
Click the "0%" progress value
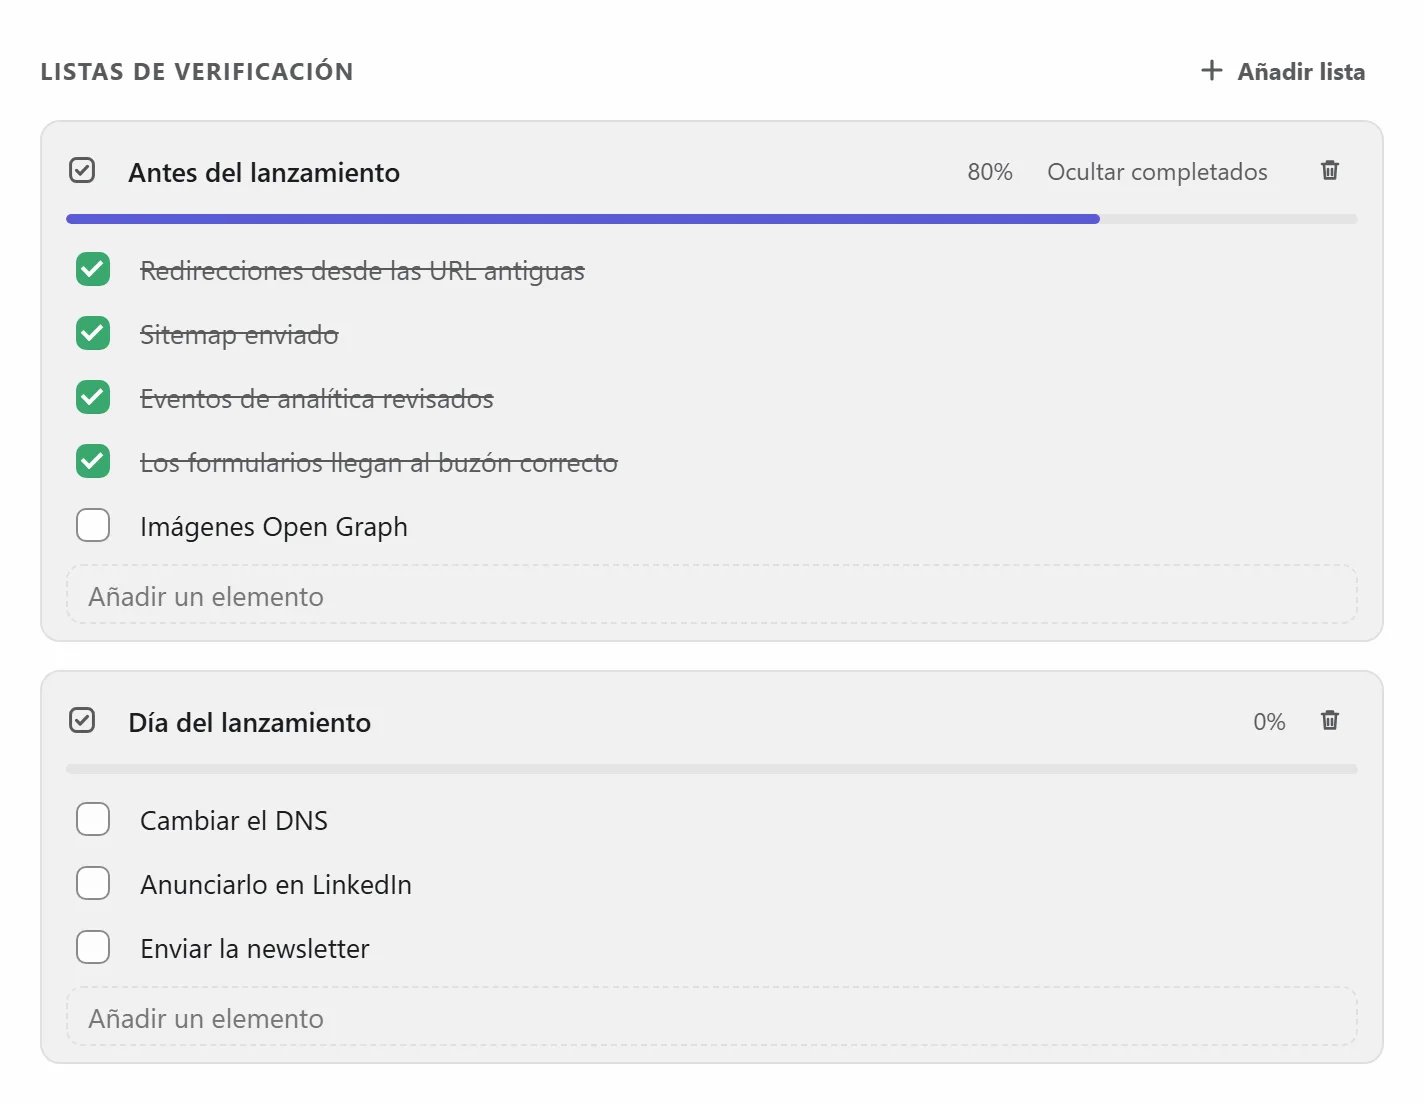pos(1269,722)
